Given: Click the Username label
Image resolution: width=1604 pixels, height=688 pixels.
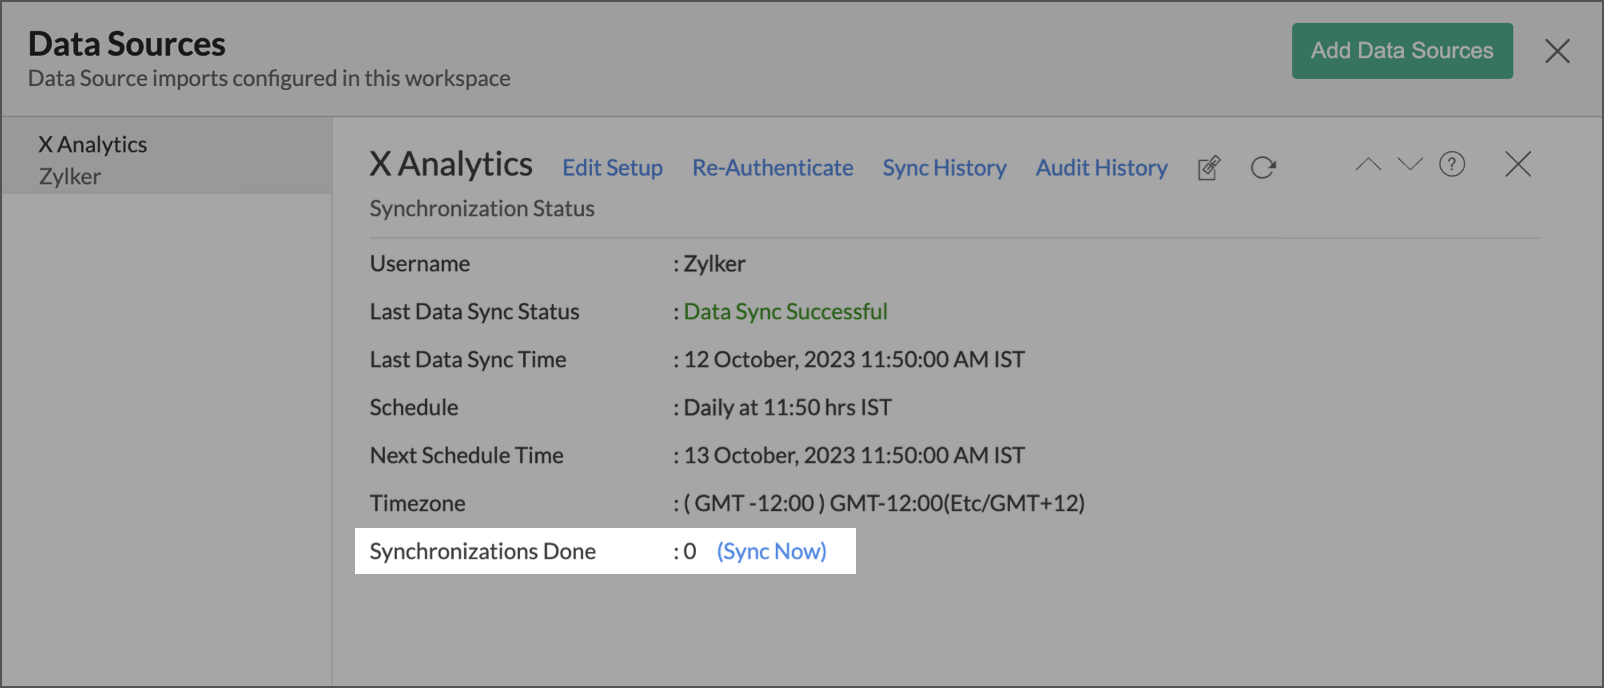Looking at the screenshot, I should tap(420, 264).
